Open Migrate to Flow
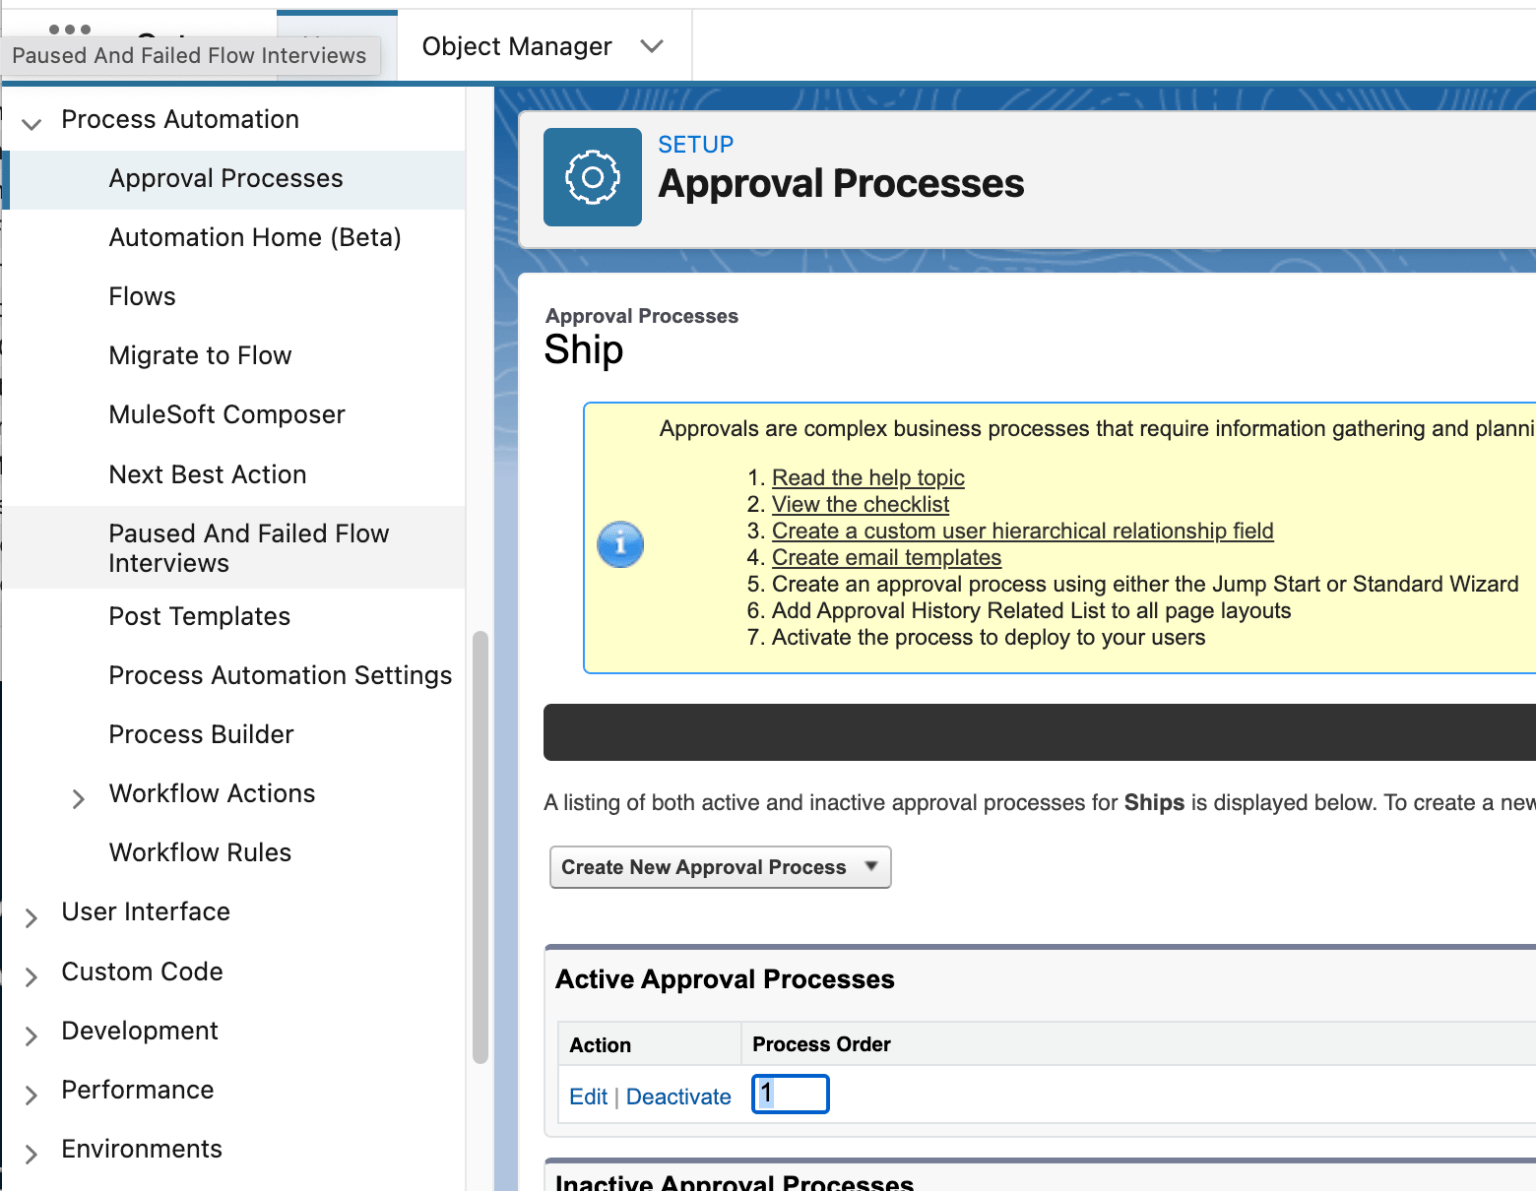The image size is (1536, 1191). pos(200,355)
